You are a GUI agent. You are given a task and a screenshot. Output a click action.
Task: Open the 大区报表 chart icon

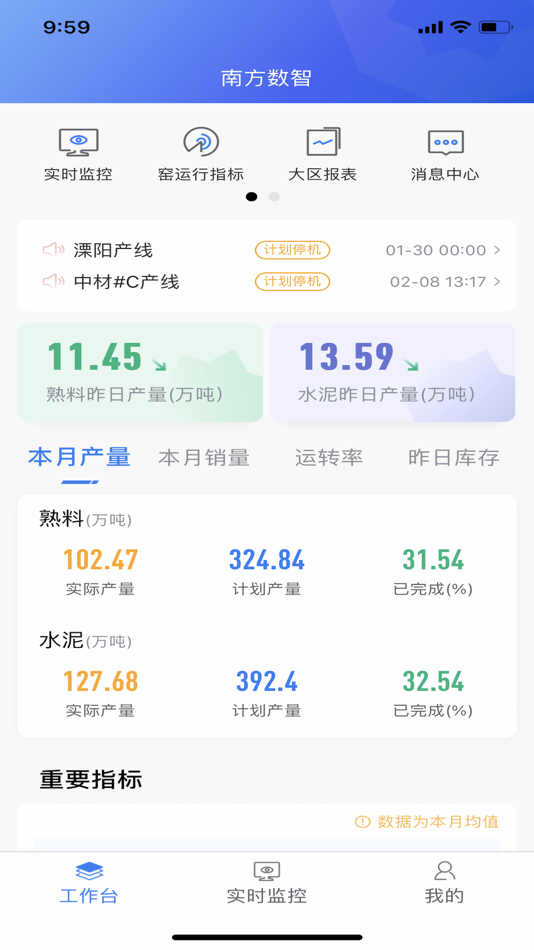(323, 142)
